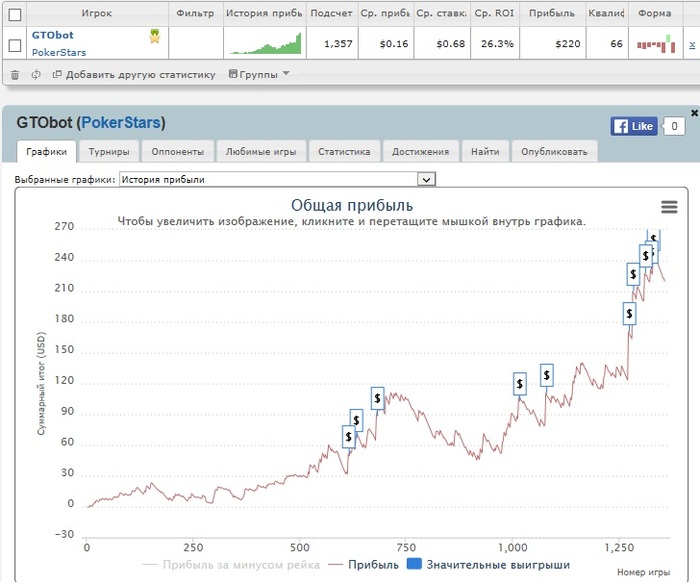Remove the GTObot row with x

pos(692,44)
